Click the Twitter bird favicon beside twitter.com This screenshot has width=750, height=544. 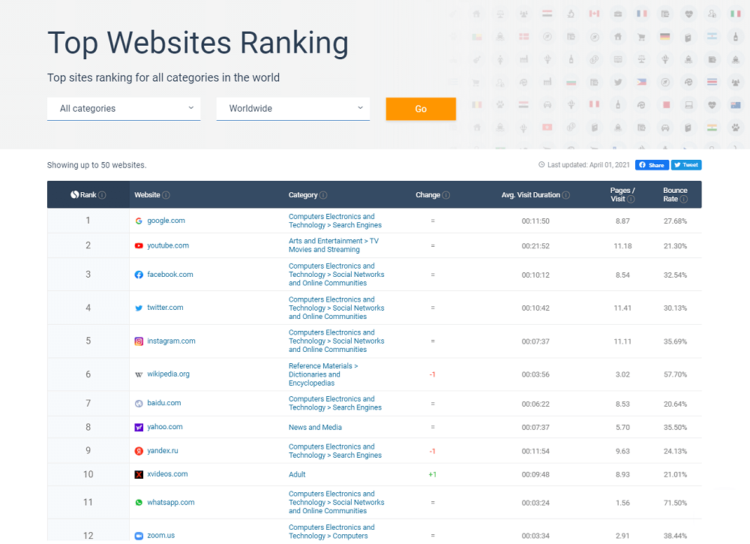(x=139, y=308)
